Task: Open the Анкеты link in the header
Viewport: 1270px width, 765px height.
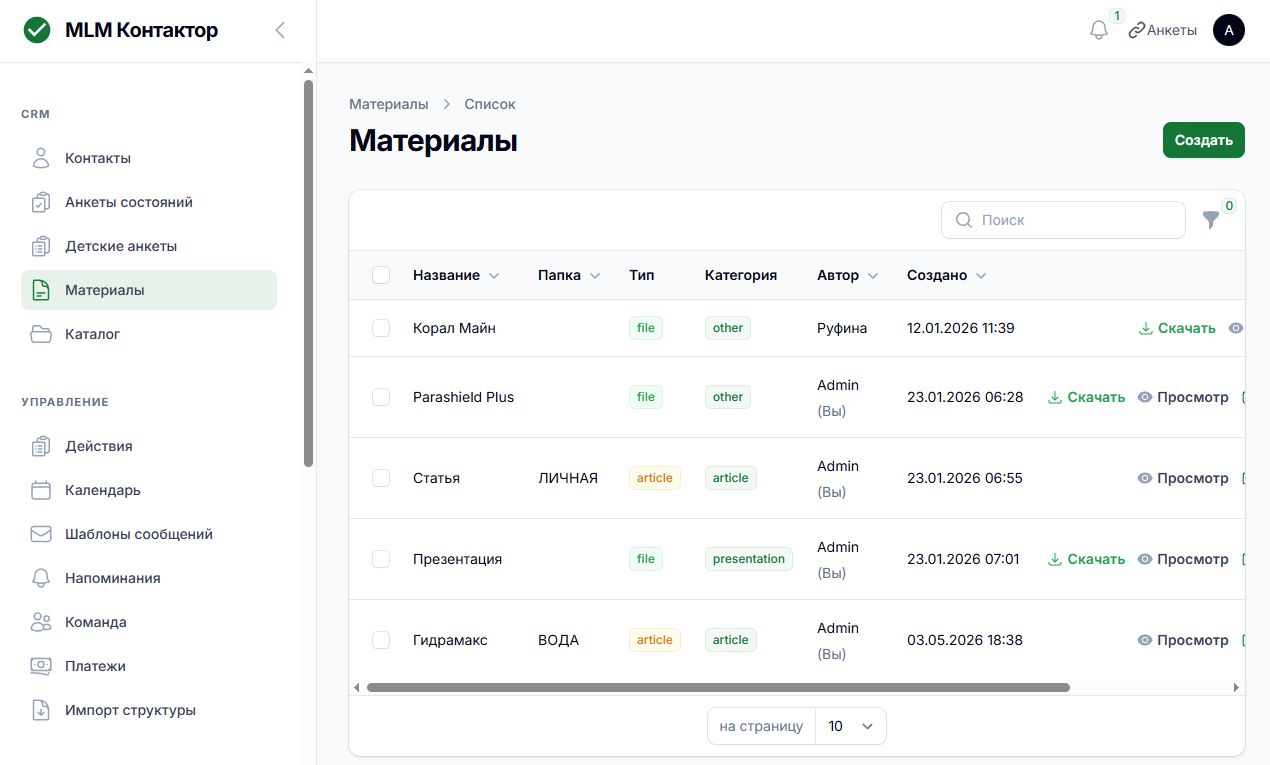Action: 1162,30
